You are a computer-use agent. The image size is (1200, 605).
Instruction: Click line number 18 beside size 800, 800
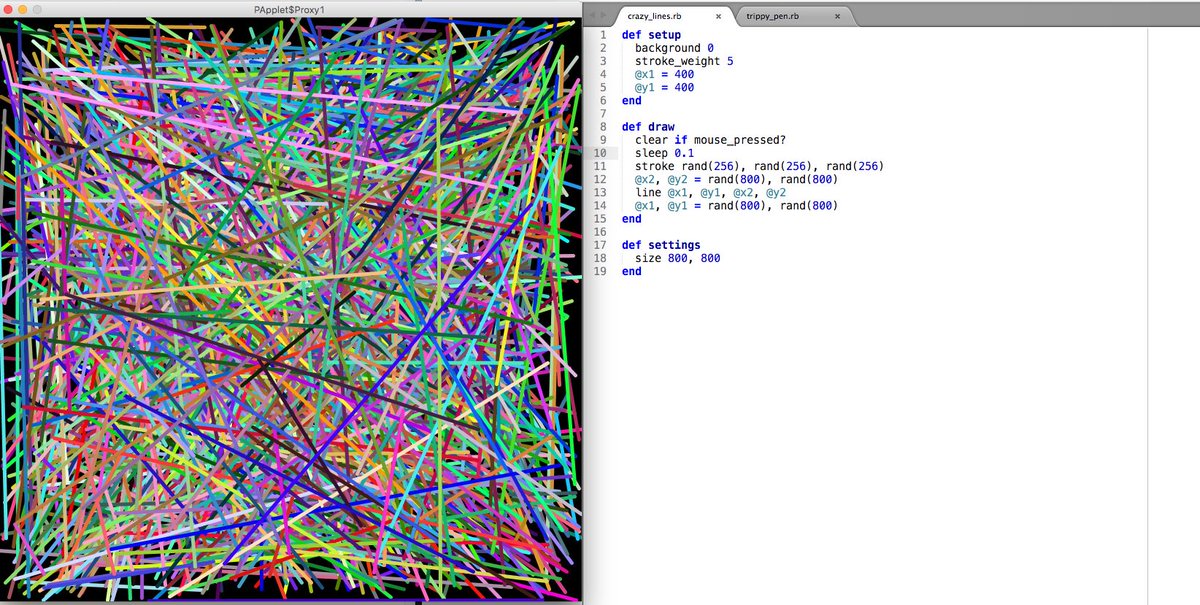click(x=600, y=258)
